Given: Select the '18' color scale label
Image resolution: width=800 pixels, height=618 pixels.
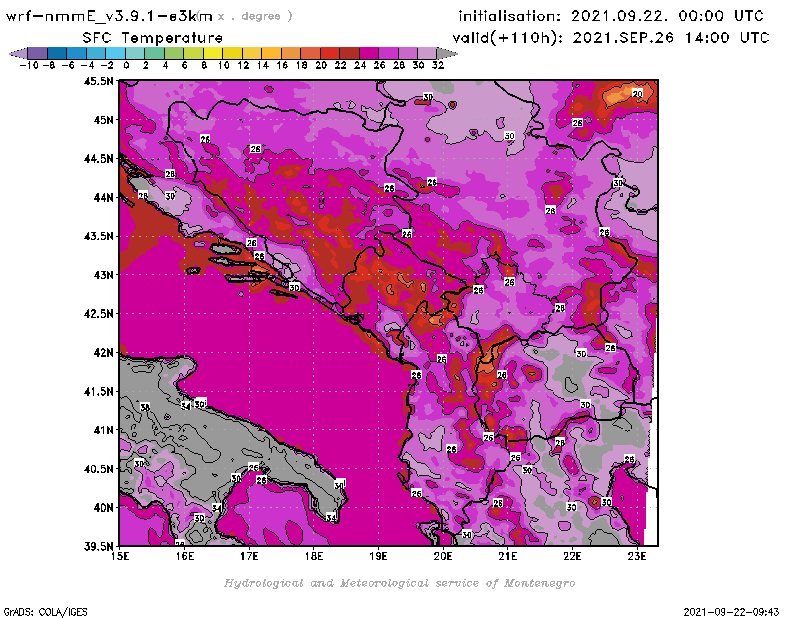Looking at the screenshot, I should tap(302, 65).
